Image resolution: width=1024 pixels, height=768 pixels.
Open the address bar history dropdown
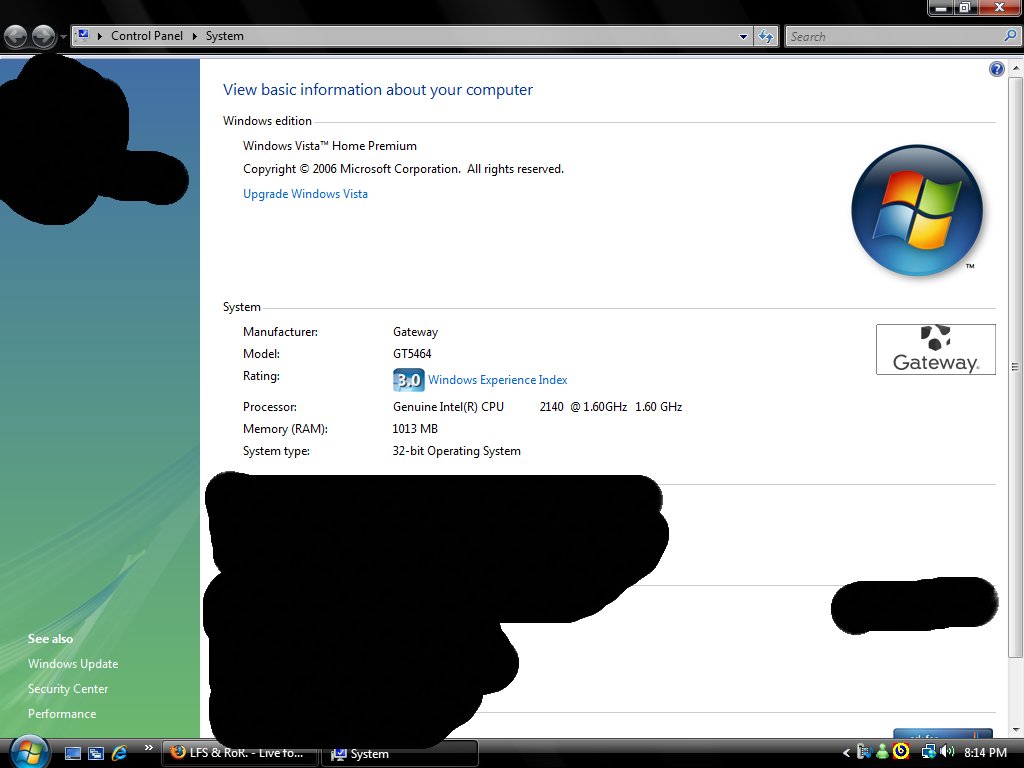pos(743,37)
